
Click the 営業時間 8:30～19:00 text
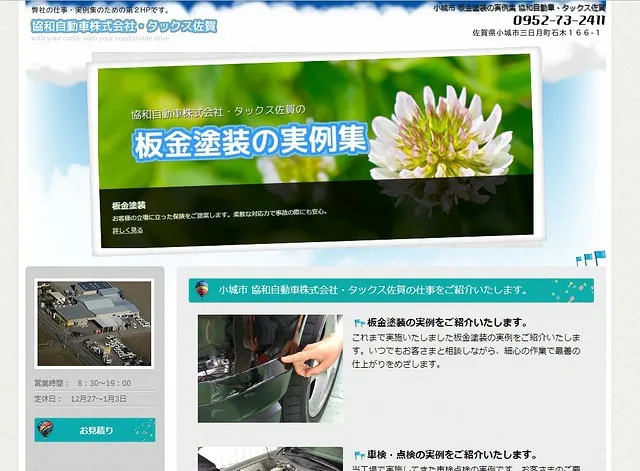[x=83, y=383]
